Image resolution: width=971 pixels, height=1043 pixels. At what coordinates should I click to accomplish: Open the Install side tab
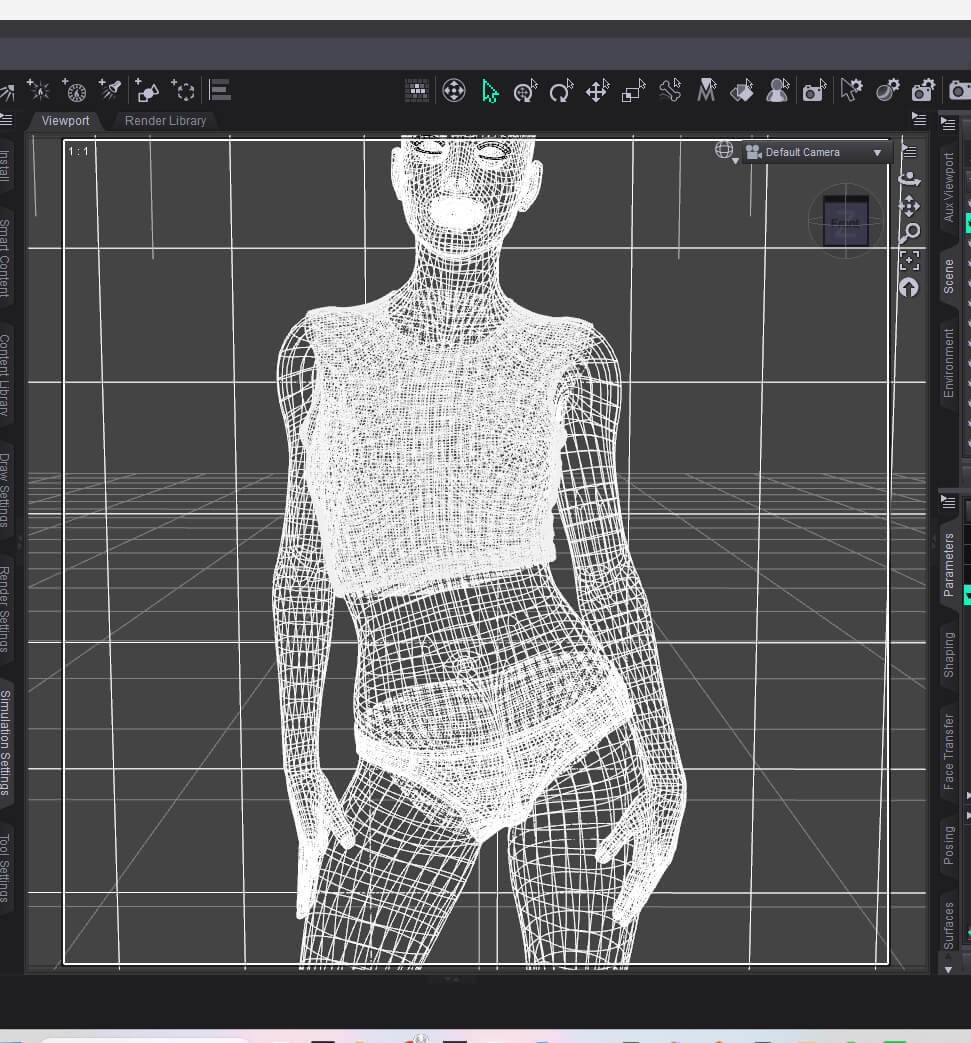(x=5, y=166)
